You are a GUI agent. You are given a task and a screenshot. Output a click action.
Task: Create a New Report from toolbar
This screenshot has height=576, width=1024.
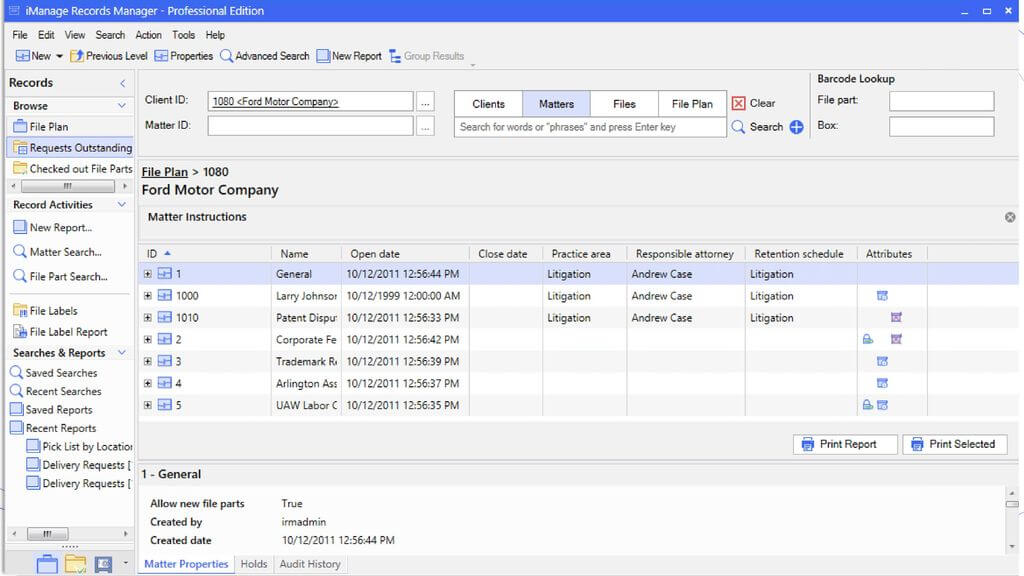point(349,56)
